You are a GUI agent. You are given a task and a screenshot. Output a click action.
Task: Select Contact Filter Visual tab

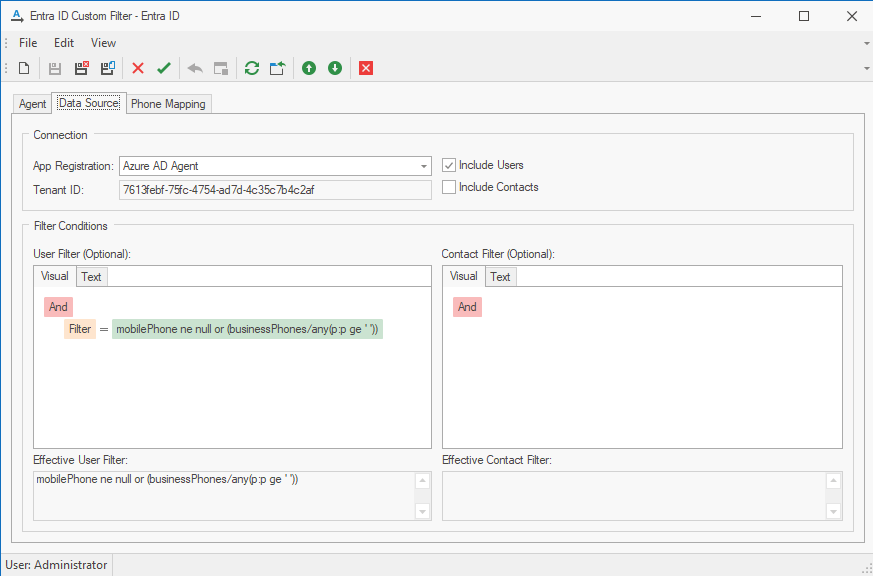(x=464, y=276)
